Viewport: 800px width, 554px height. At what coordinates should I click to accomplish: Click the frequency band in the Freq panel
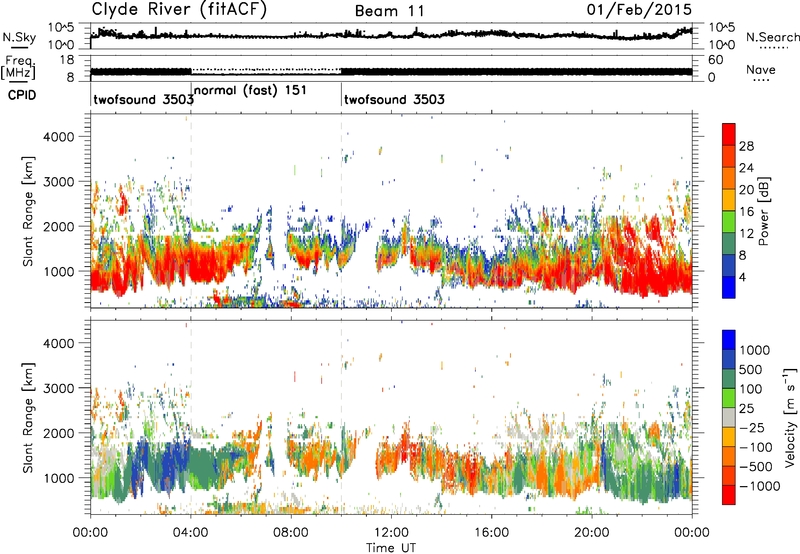click(x=391, y=71)
